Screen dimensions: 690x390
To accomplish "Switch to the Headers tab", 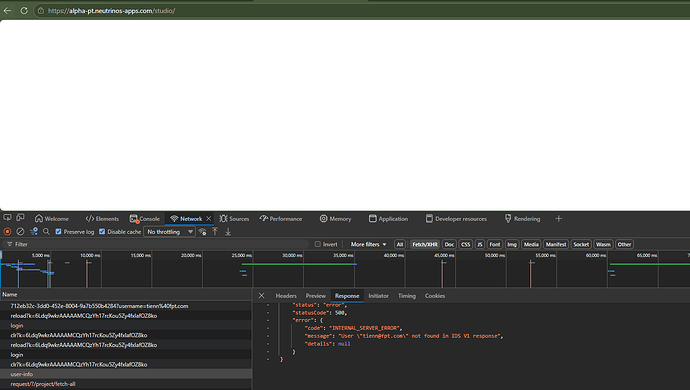I will 286,296.
